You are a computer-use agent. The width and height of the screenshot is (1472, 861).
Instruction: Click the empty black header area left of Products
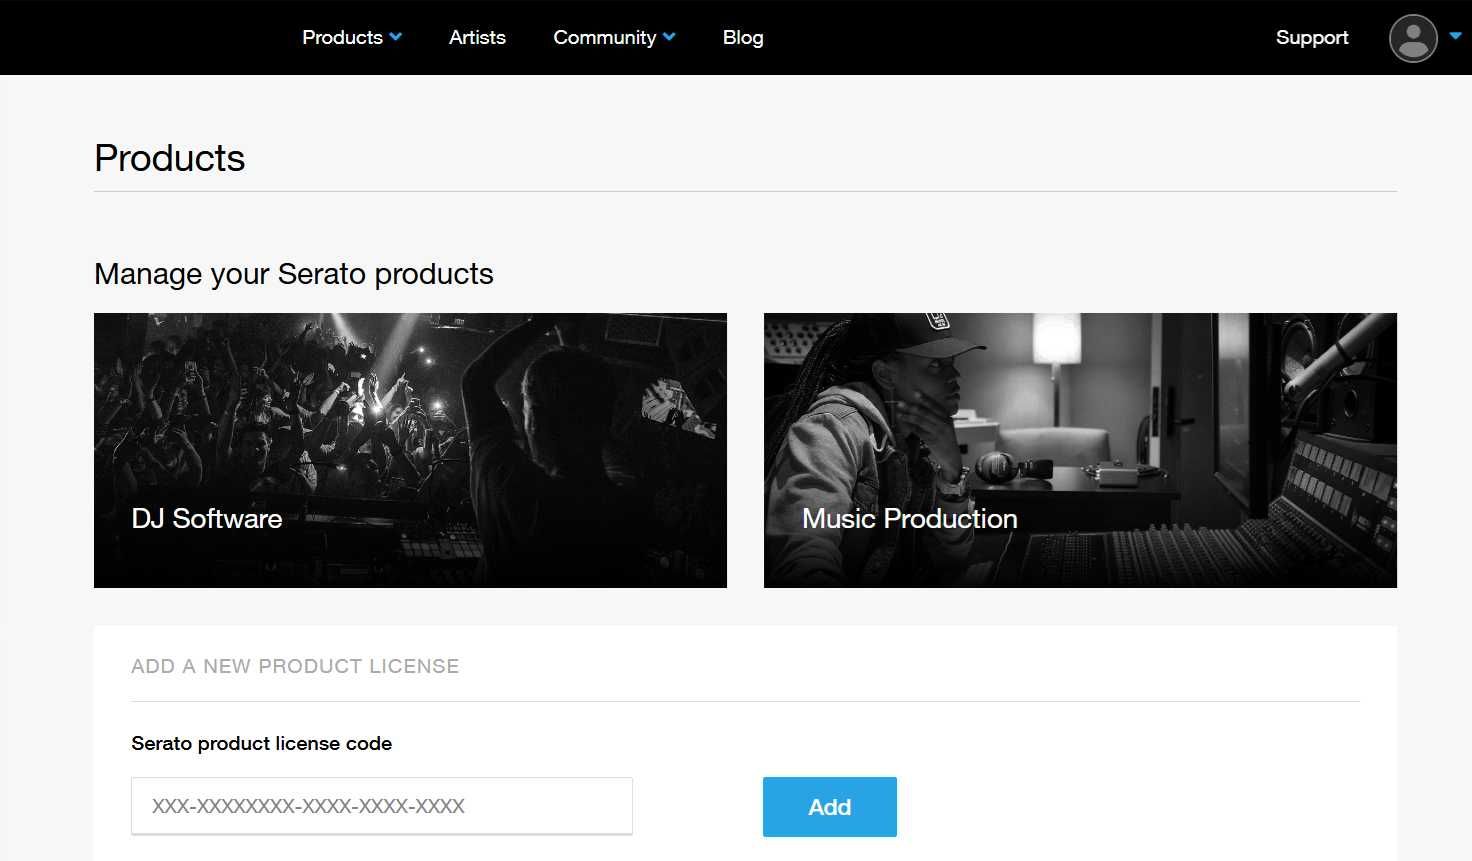click(x=140, y=37)
